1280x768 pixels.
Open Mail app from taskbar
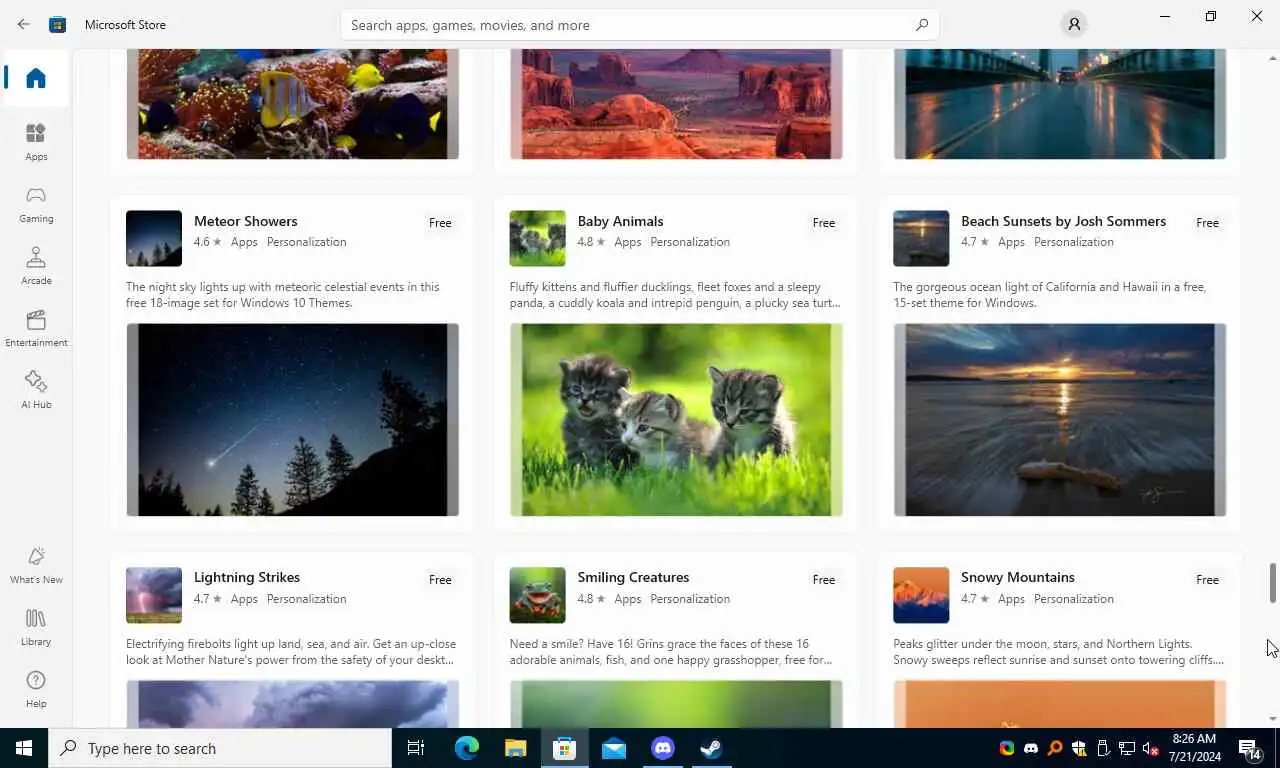coord(613,748)
